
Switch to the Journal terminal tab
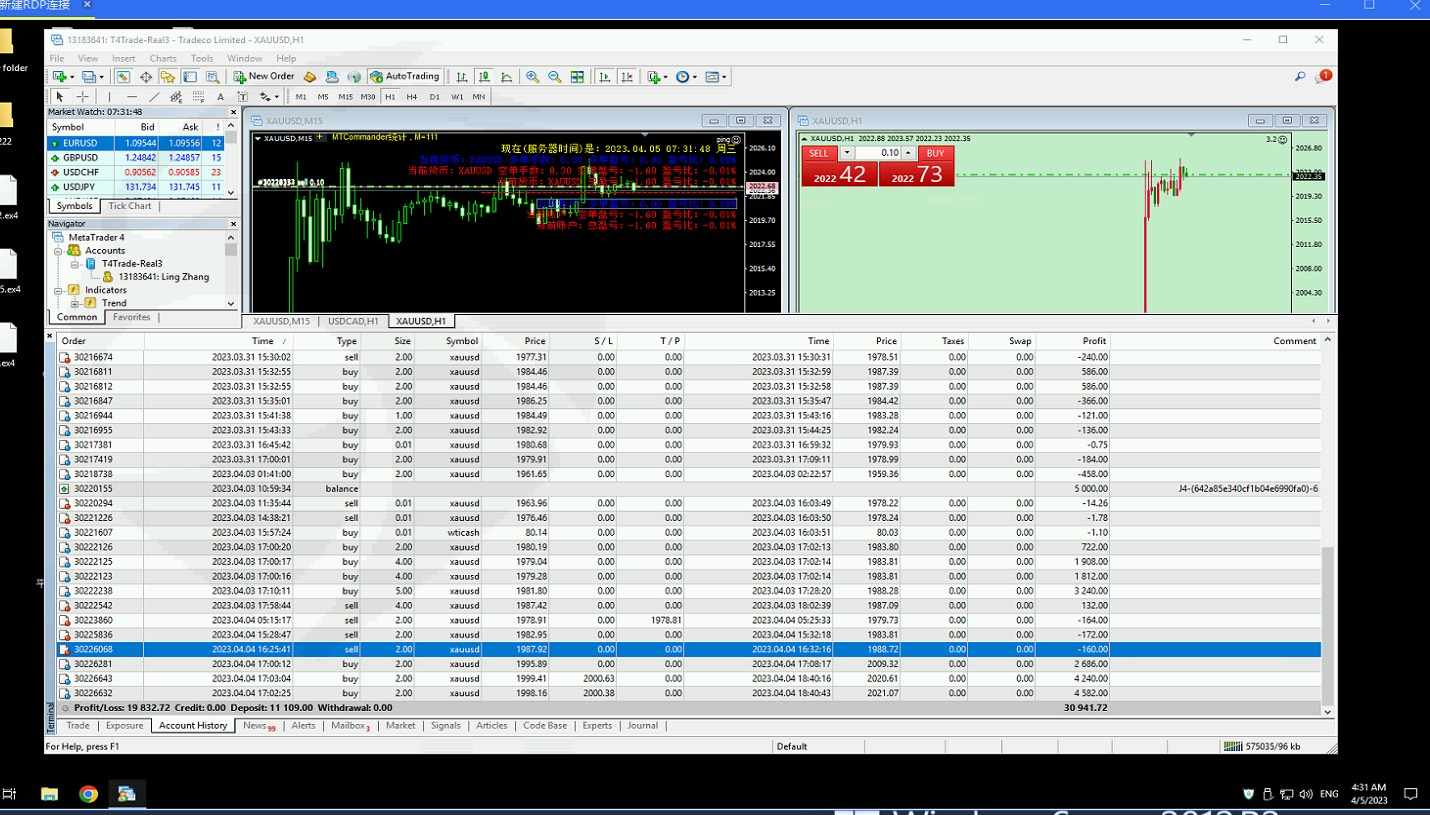[643, 726]
